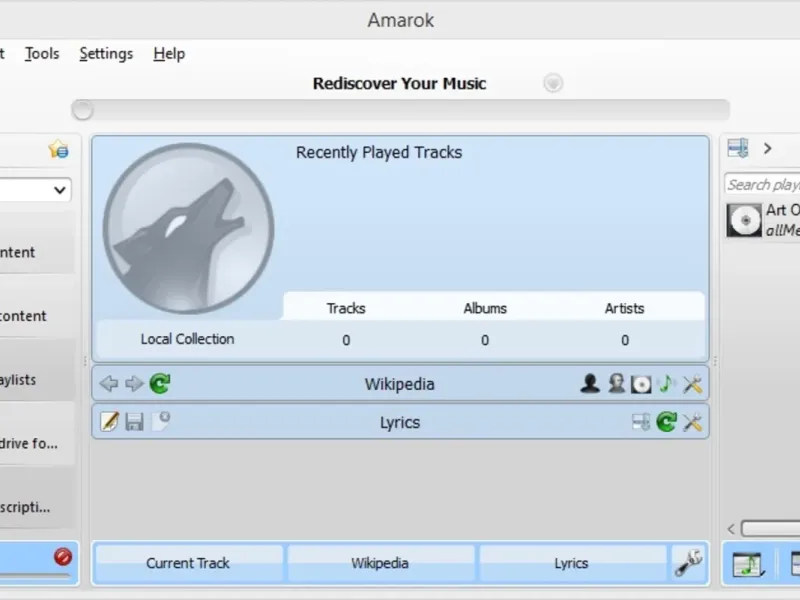Toggle lyrics auto-scroll icon

click(641, 422)
